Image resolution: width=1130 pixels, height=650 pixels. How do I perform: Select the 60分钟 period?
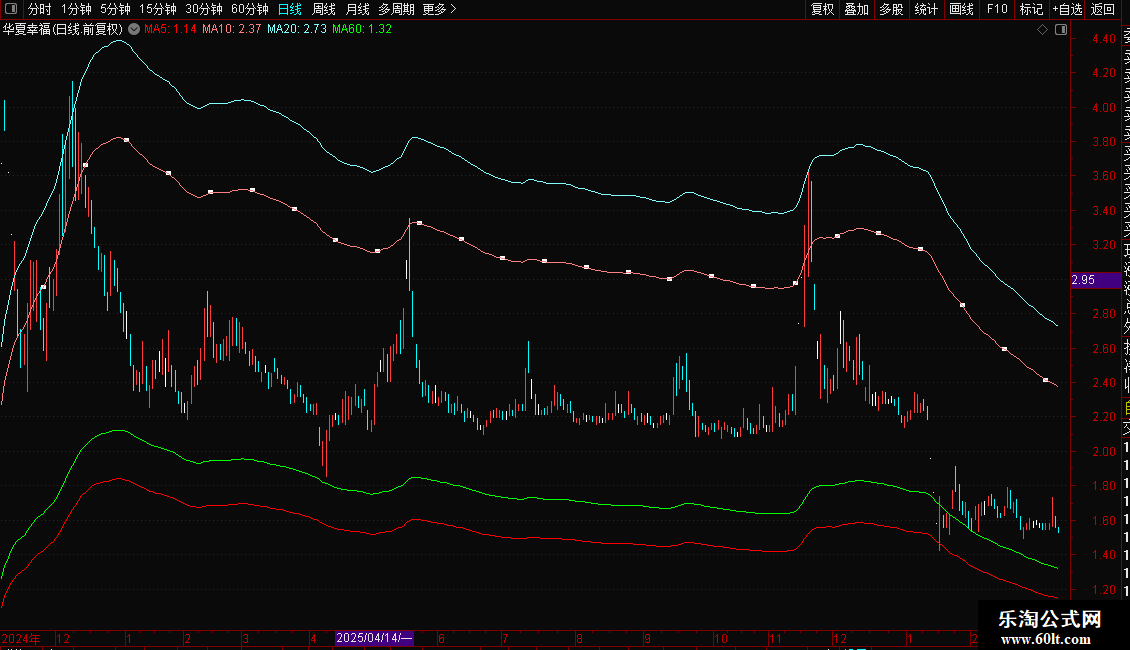click(x=250, y=9)
